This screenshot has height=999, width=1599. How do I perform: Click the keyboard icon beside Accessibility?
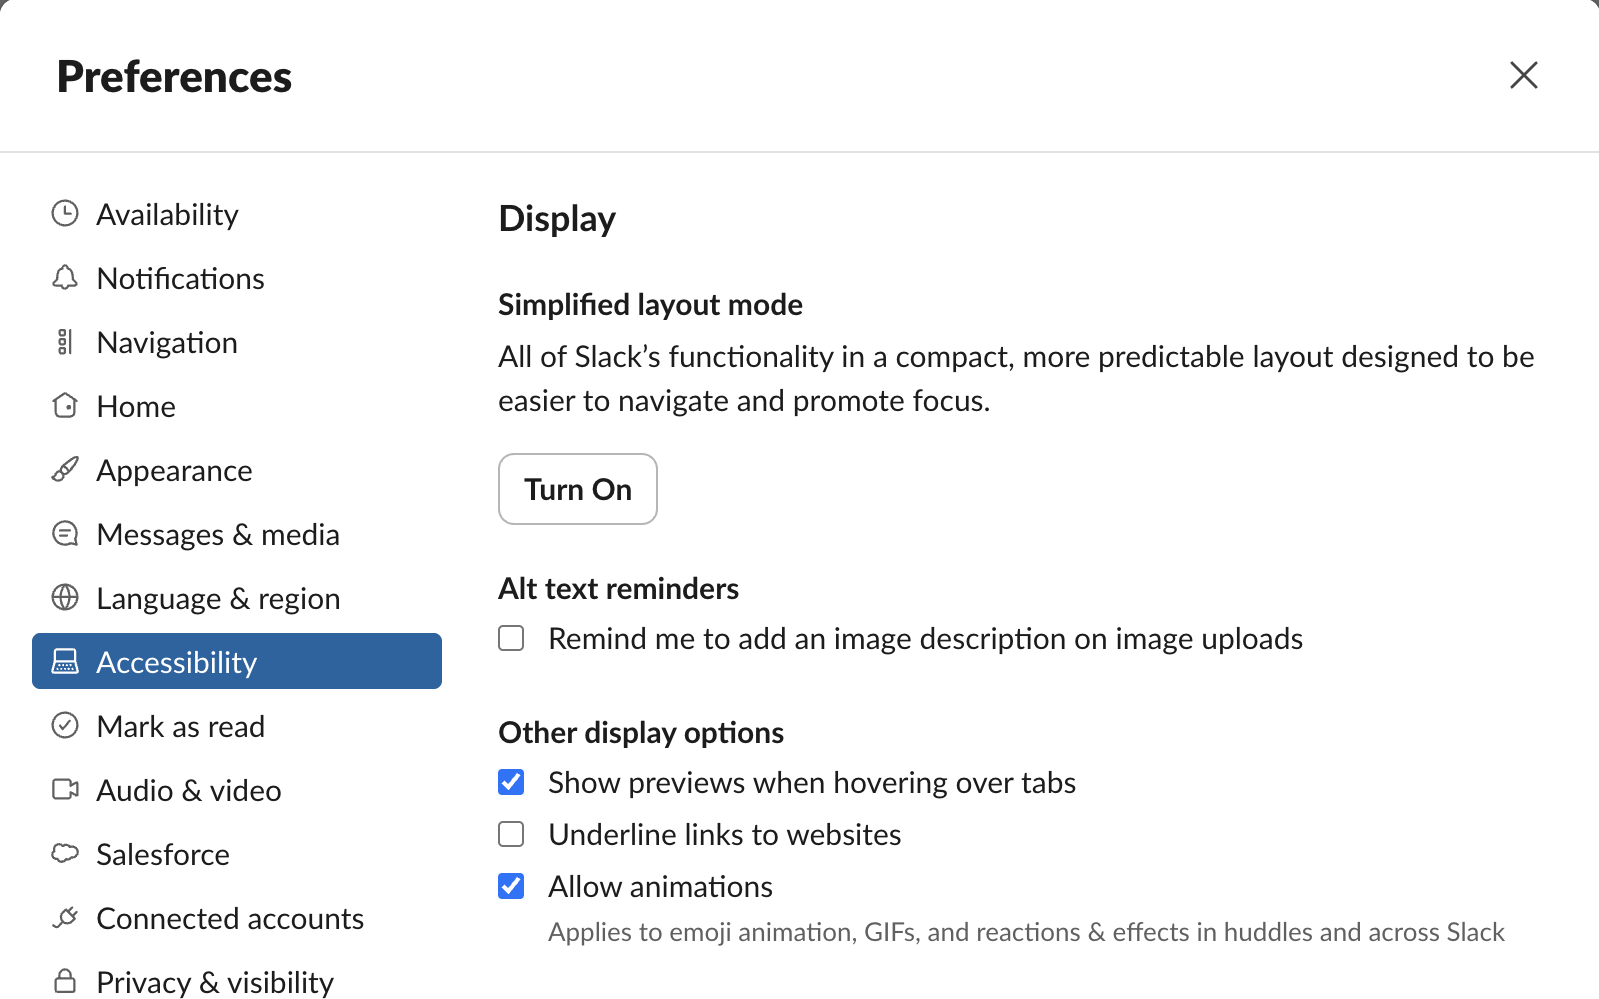65,661
